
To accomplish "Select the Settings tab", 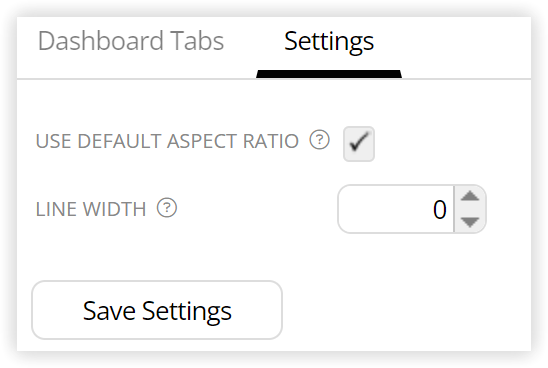I will pyautogui.click(x=329, y=42).
